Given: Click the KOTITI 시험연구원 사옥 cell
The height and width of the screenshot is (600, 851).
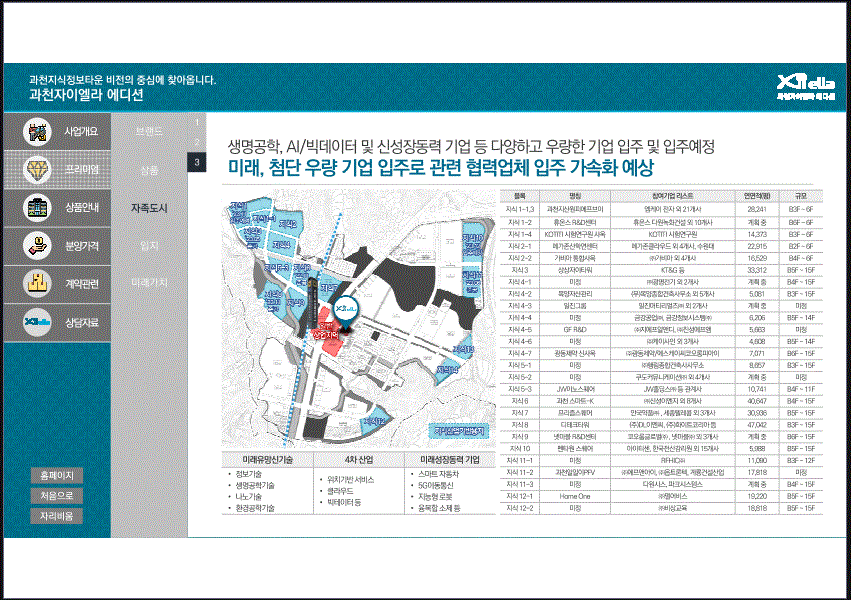Looking at the screenshot, I should pos(575,234).
